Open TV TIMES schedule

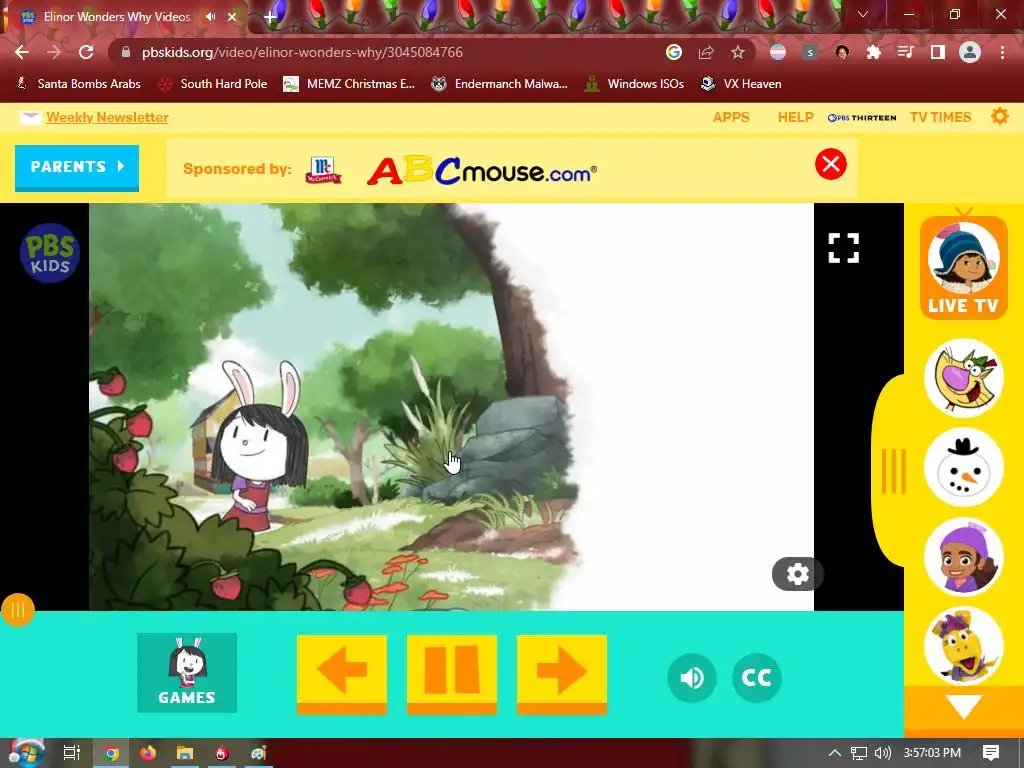click(x=940, y=118)
